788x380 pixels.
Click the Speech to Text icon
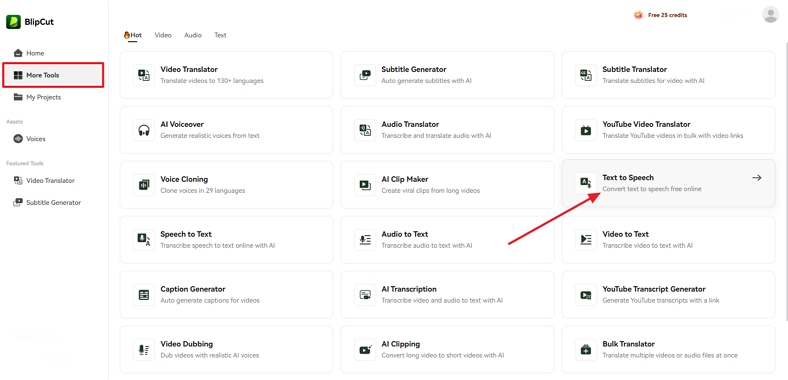coord(144,239)
